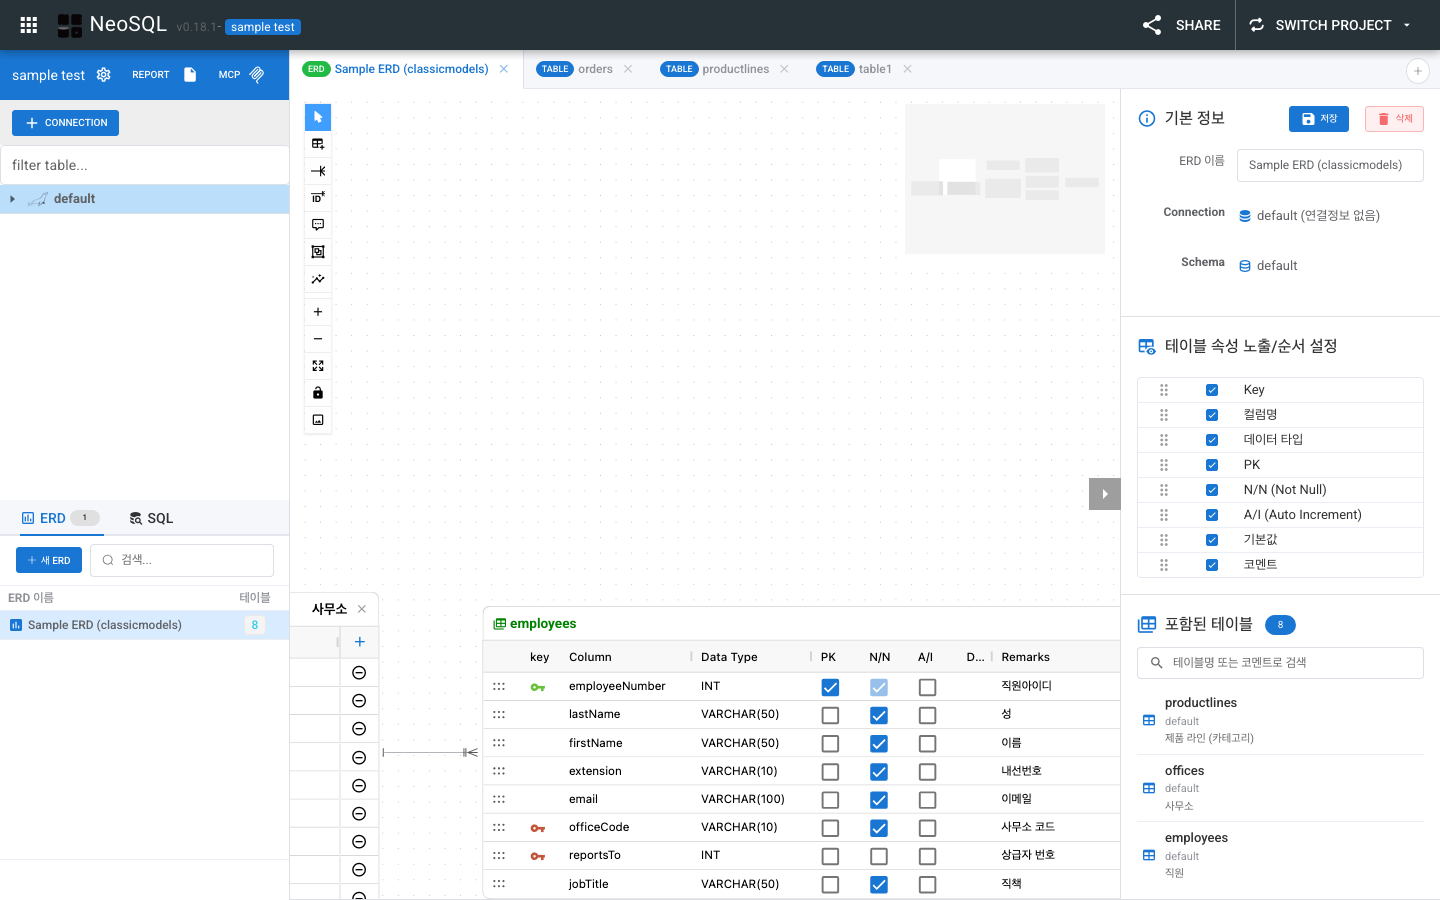Click the blue 저장 save button

coord(1318,119)
